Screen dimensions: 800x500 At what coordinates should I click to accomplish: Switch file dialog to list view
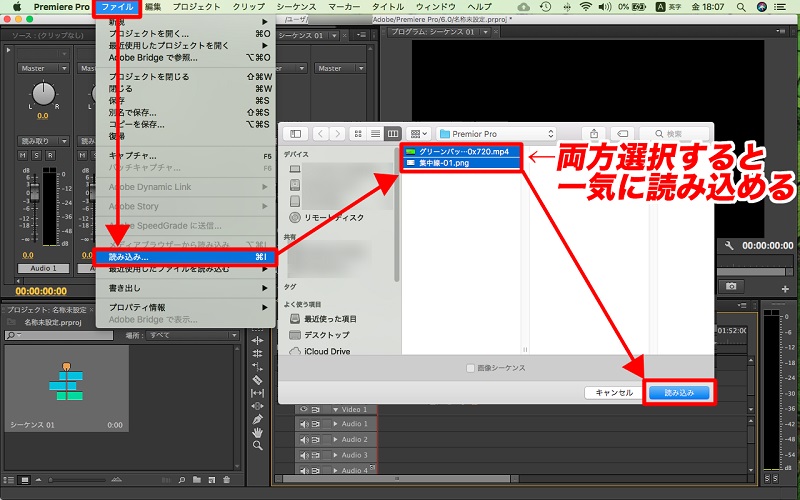[376, 134]
